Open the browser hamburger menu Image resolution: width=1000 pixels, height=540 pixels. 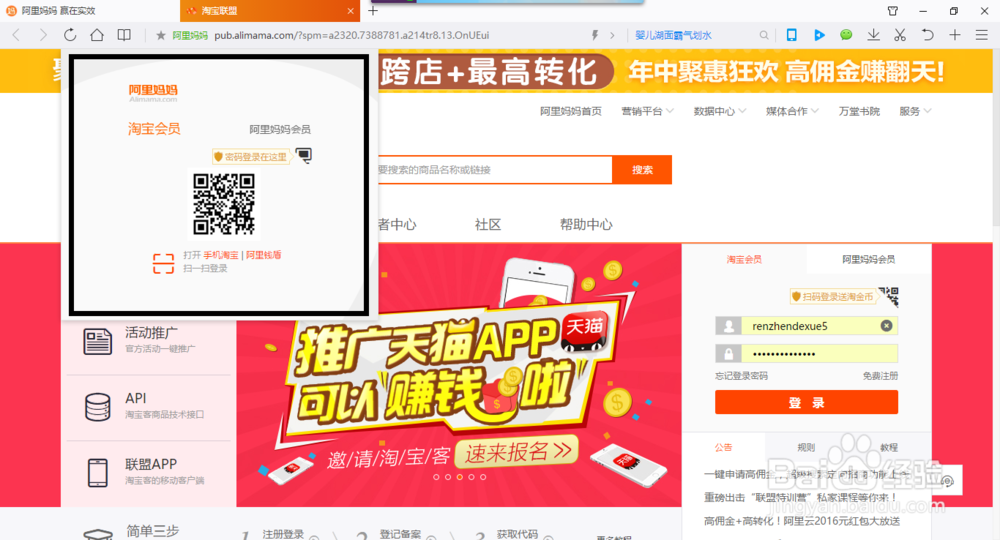(x=982, y=35)
